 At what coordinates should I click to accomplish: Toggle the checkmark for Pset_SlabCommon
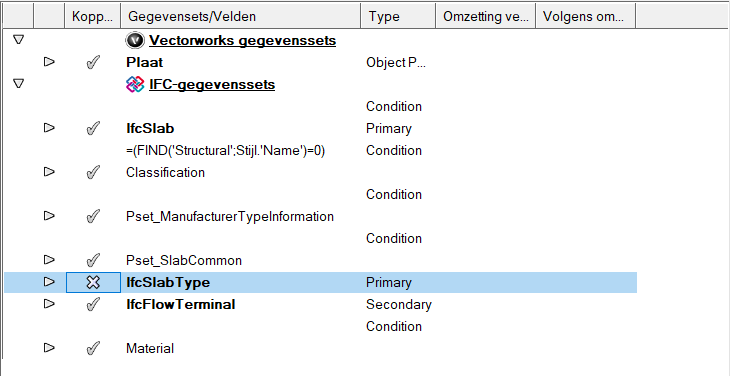tap(93, 260)
